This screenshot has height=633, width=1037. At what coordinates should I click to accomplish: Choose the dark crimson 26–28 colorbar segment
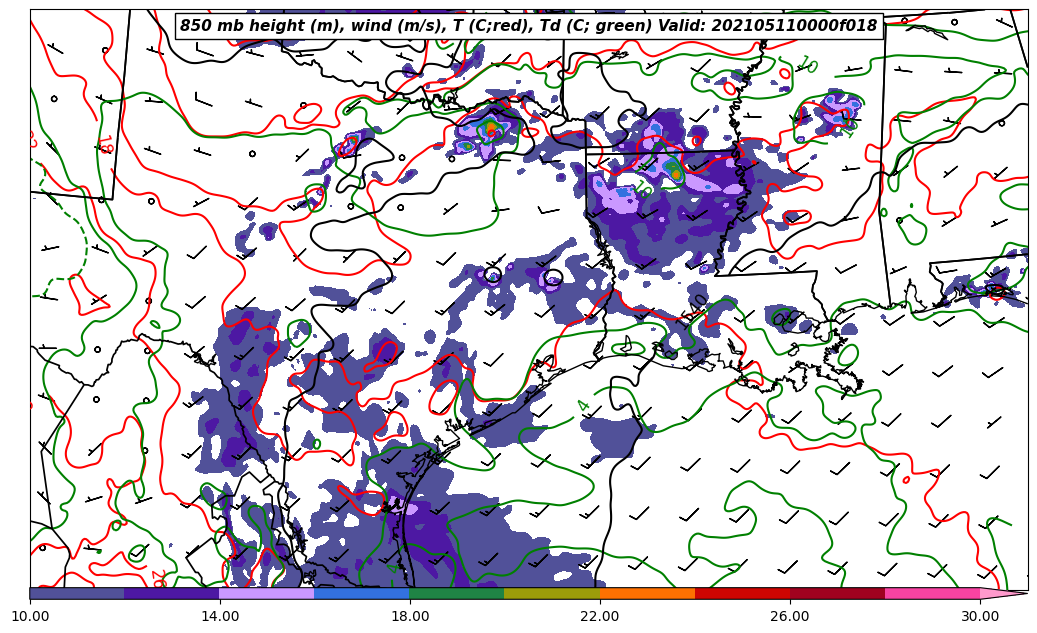[x=837, y=593]
